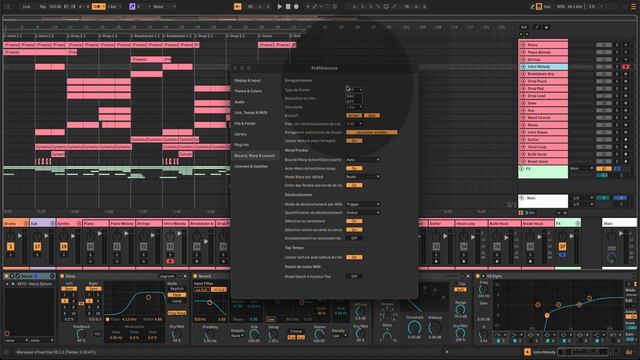Click the Solo exclusive button
640x360 pixels.
371,116
